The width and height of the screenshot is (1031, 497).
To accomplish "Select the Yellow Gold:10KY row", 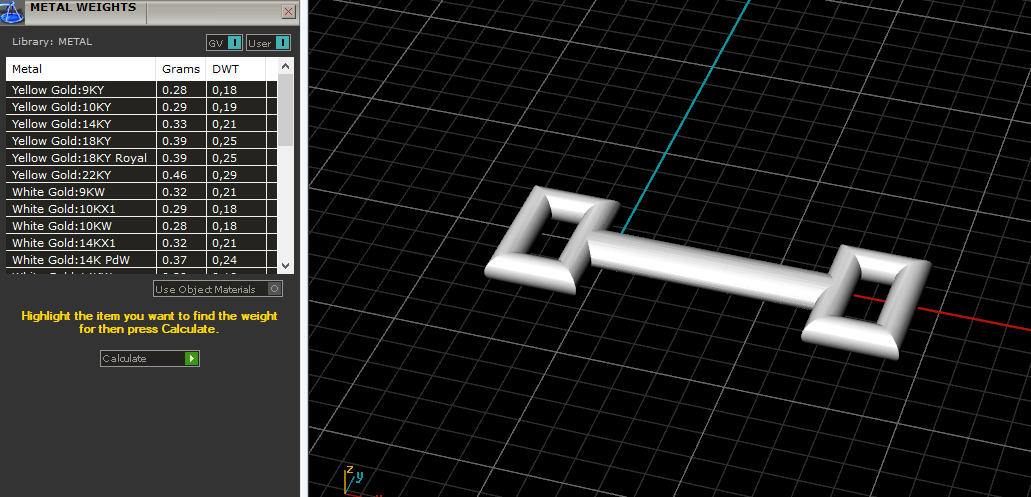I will pyautogui.click(x=141, y=106).
